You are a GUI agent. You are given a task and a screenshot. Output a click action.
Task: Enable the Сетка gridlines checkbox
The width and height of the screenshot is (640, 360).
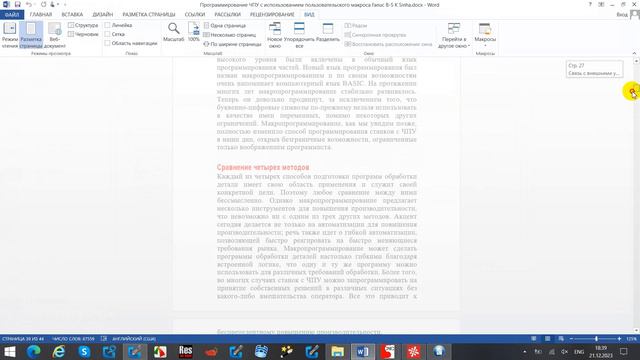[107, 34]
